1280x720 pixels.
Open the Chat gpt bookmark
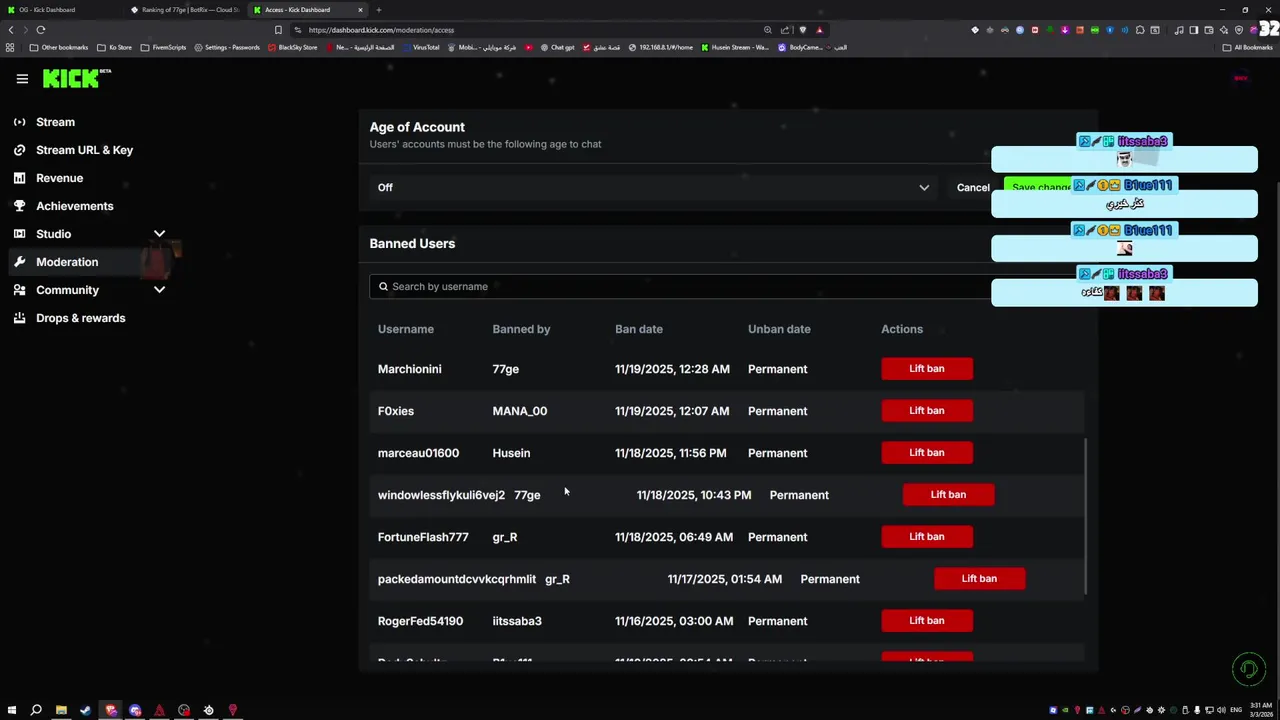(557, 47)
